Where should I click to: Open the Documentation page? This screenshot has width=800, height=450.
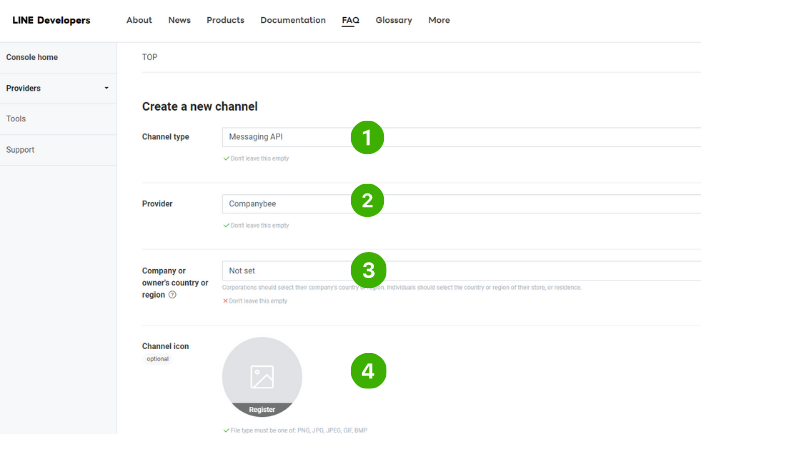click(x=292, y=20)
